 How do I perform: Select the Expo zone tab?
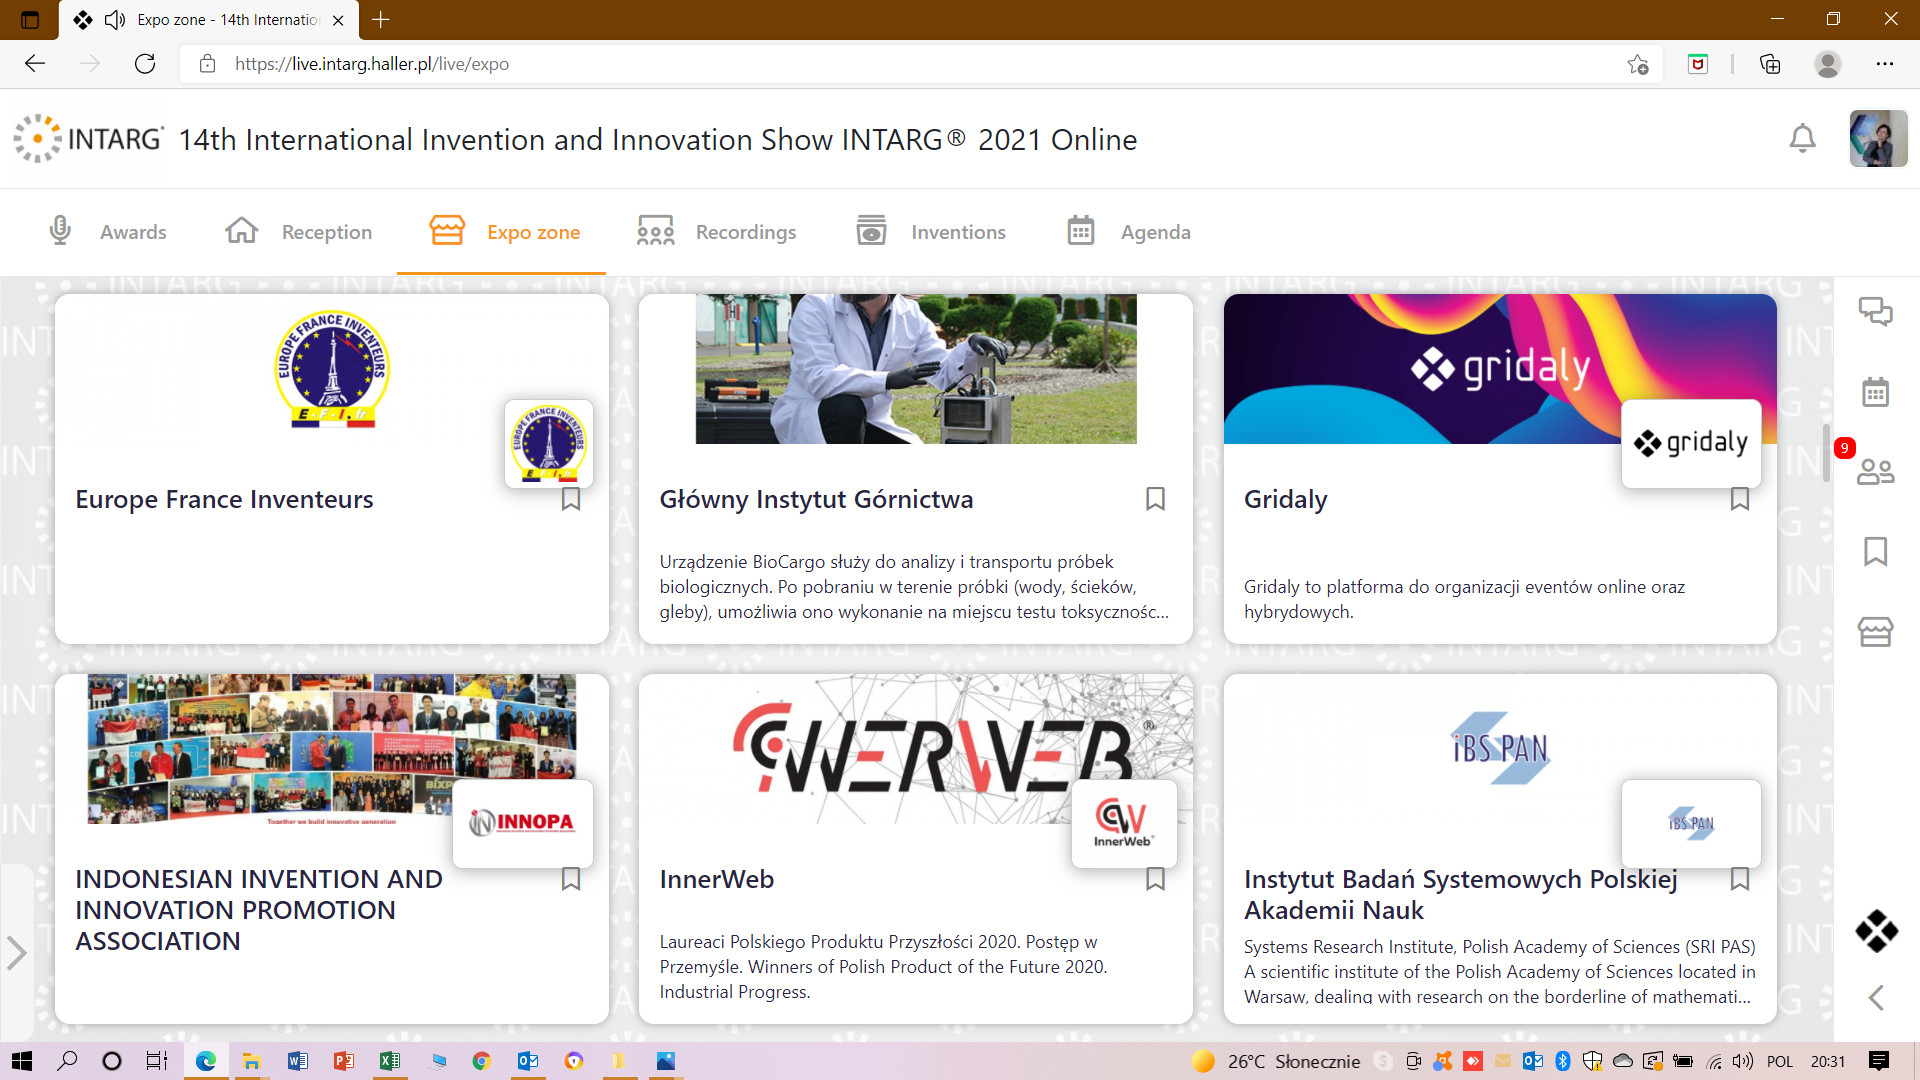[x=504, y=232]
